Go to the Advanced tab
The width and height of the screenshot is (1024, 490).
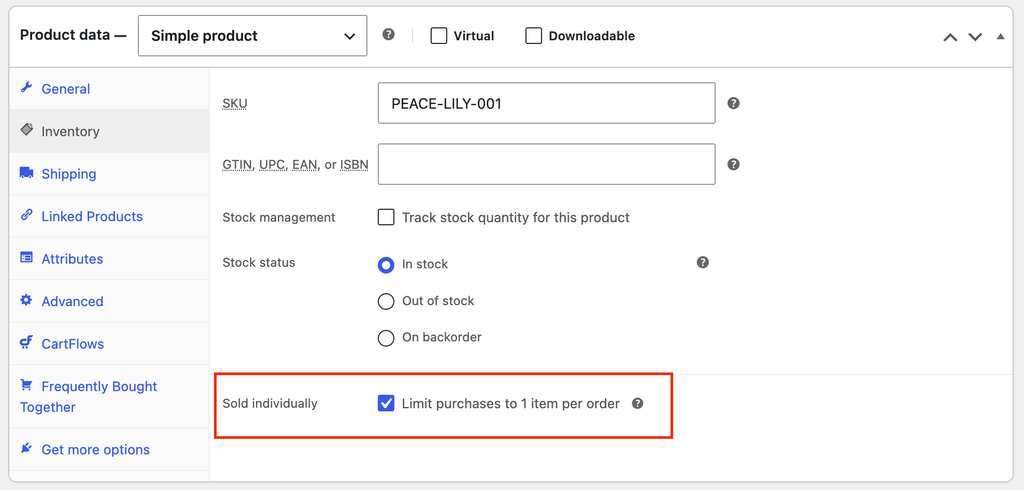[109, 301]
